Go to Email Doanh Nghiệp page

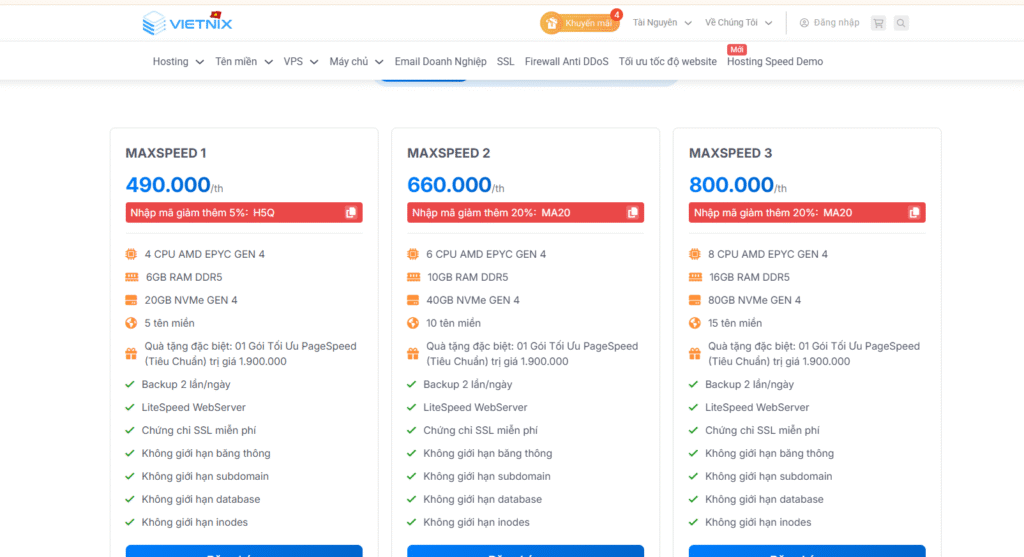tap(440, 62)
